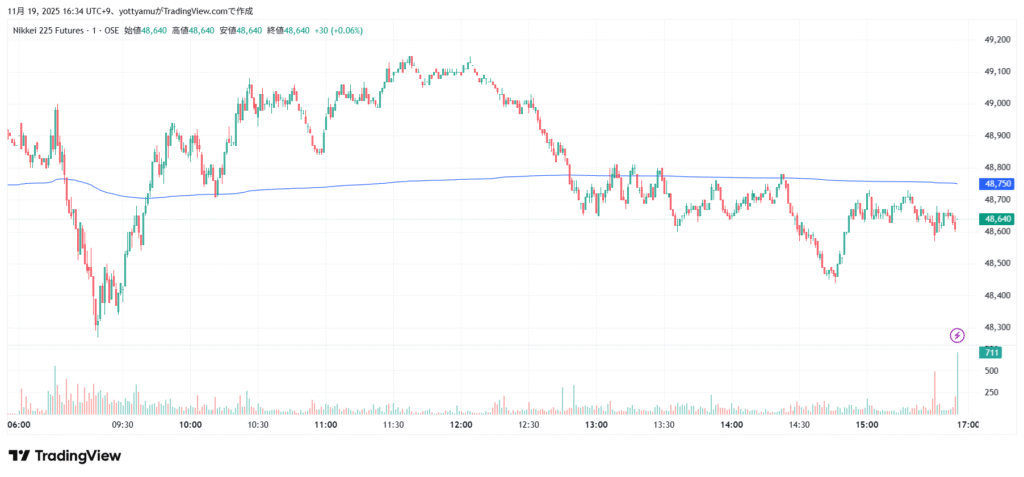This screenshot has height=477, width=1024.
Task: Click the 09:30 time axis label
Action: point(122,424)
